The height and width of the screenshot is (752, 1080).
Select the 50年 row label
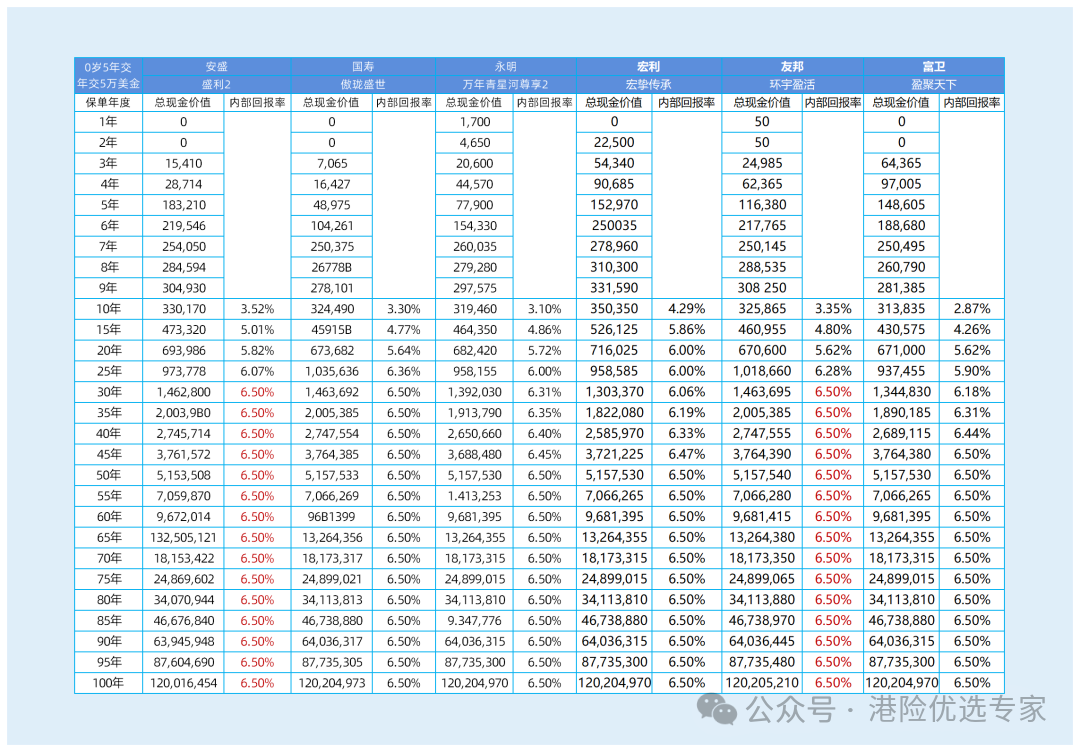tap(108, 475)
